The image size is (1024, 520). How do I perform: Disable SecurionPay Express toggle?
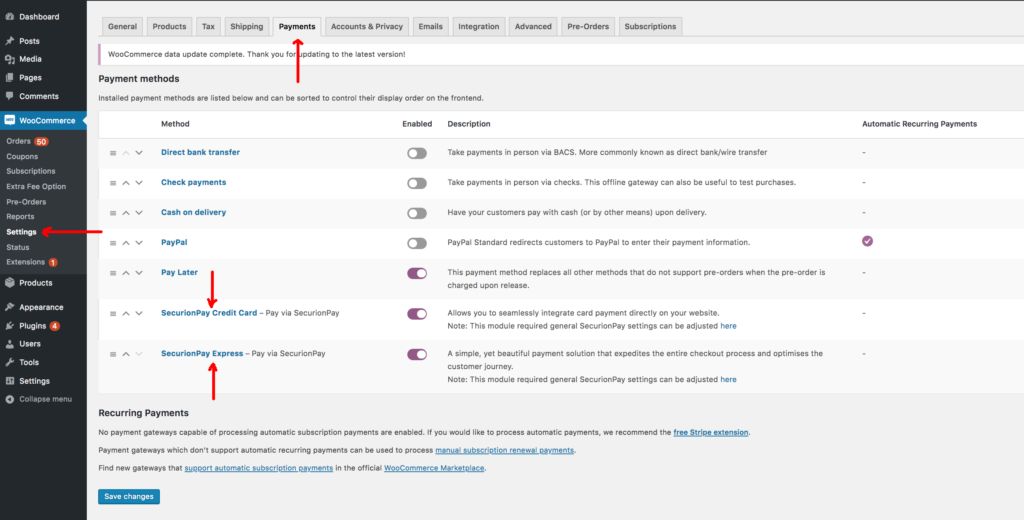(417, 354)
